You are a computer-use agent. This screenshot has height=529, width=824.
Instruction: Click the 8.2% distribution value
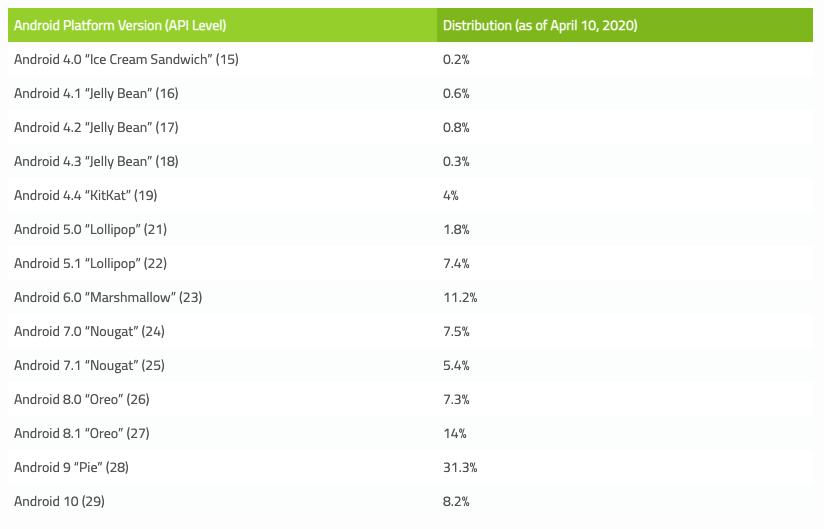click(456, 501)
